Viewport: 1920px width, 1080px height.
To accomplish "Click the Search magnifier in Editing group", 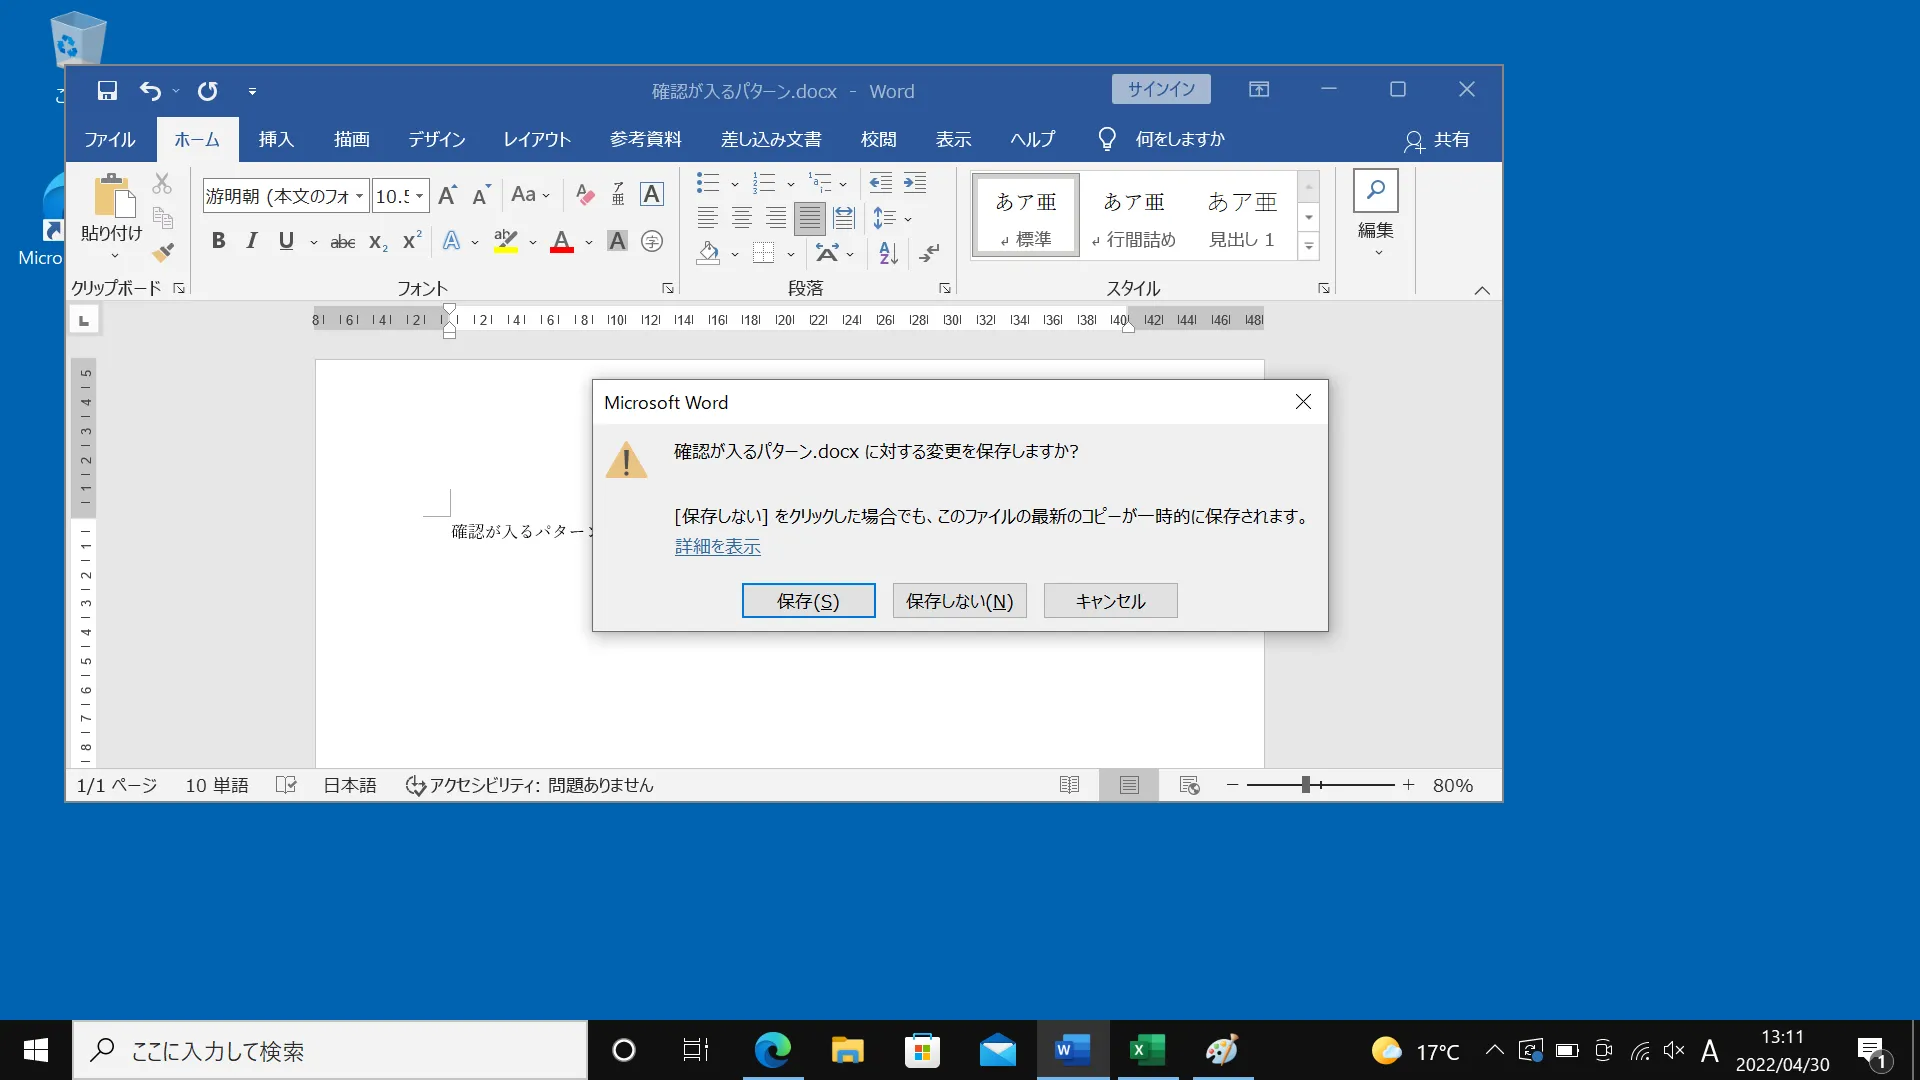I will click(1376, 190).
